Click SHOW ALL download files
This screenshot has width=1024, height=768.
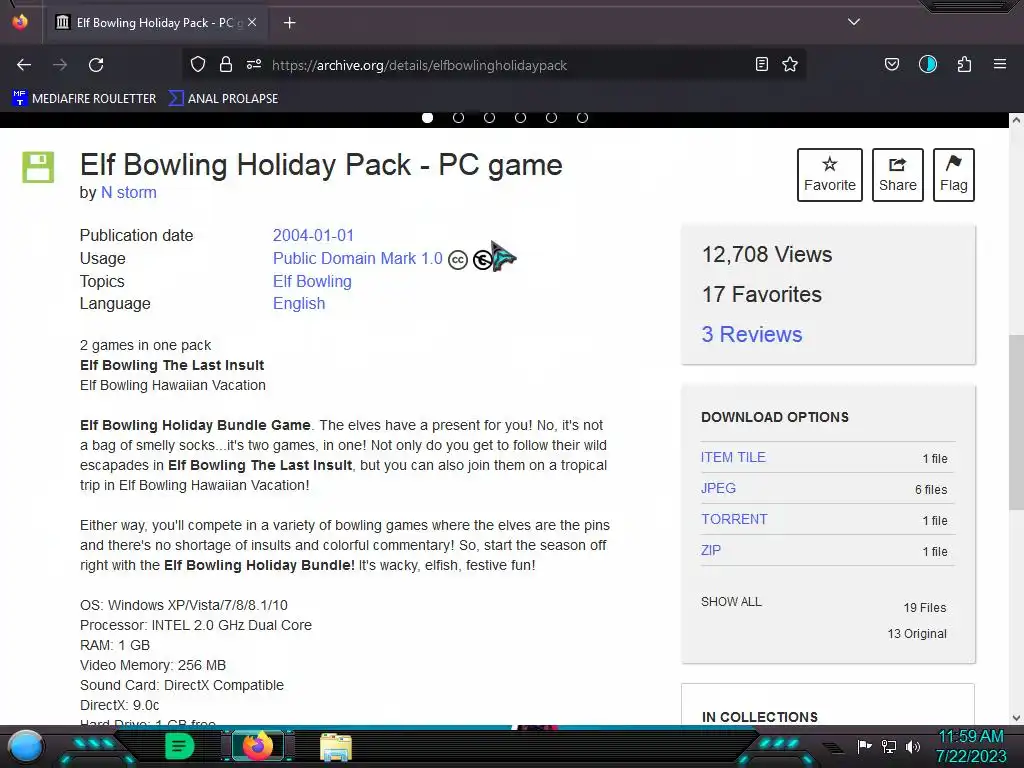[731, 602]
